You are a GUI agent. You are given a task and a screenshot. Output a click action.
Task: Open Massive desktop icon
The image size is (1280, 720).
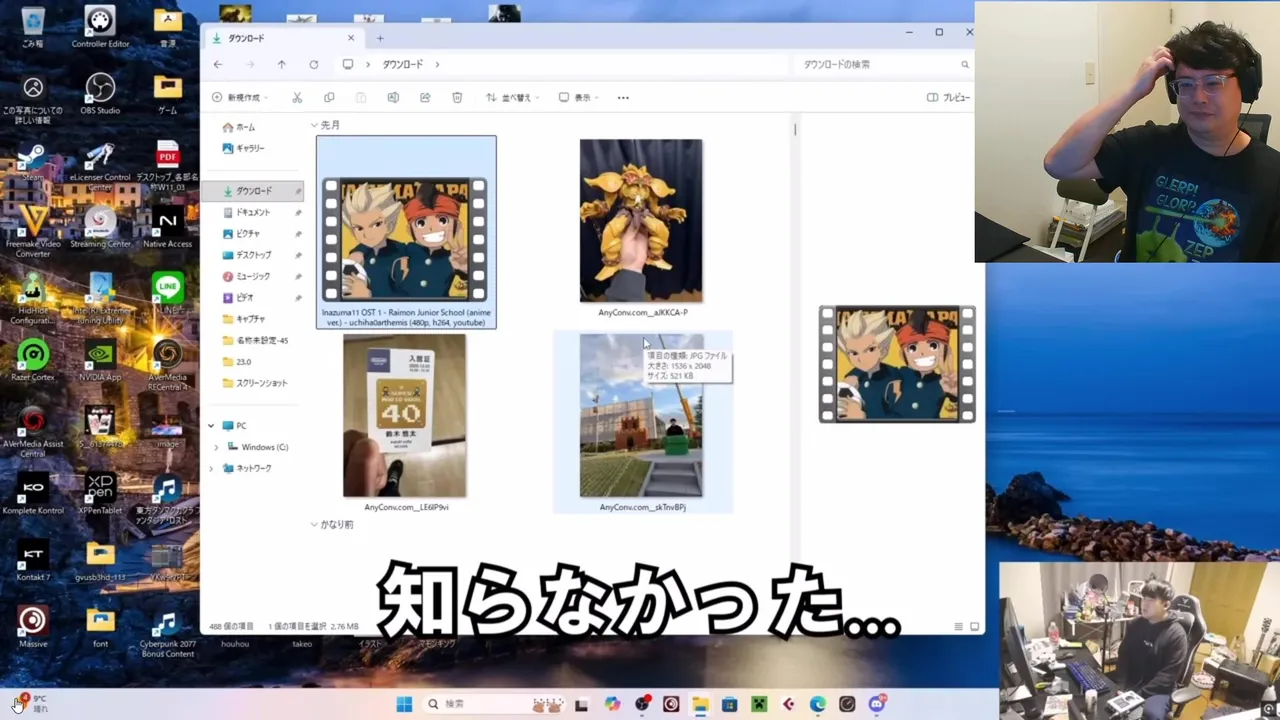[33, 626]
